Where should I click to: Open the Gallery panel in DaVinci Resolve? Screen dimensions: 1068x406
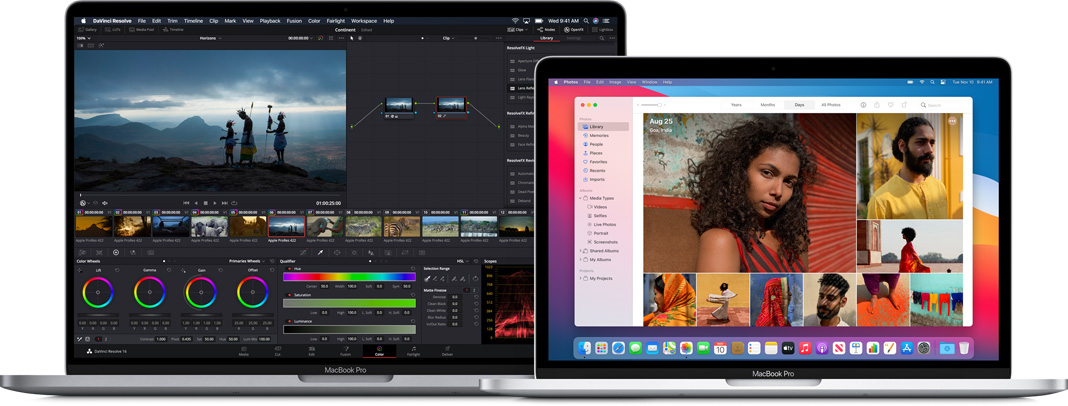(88, 30)
